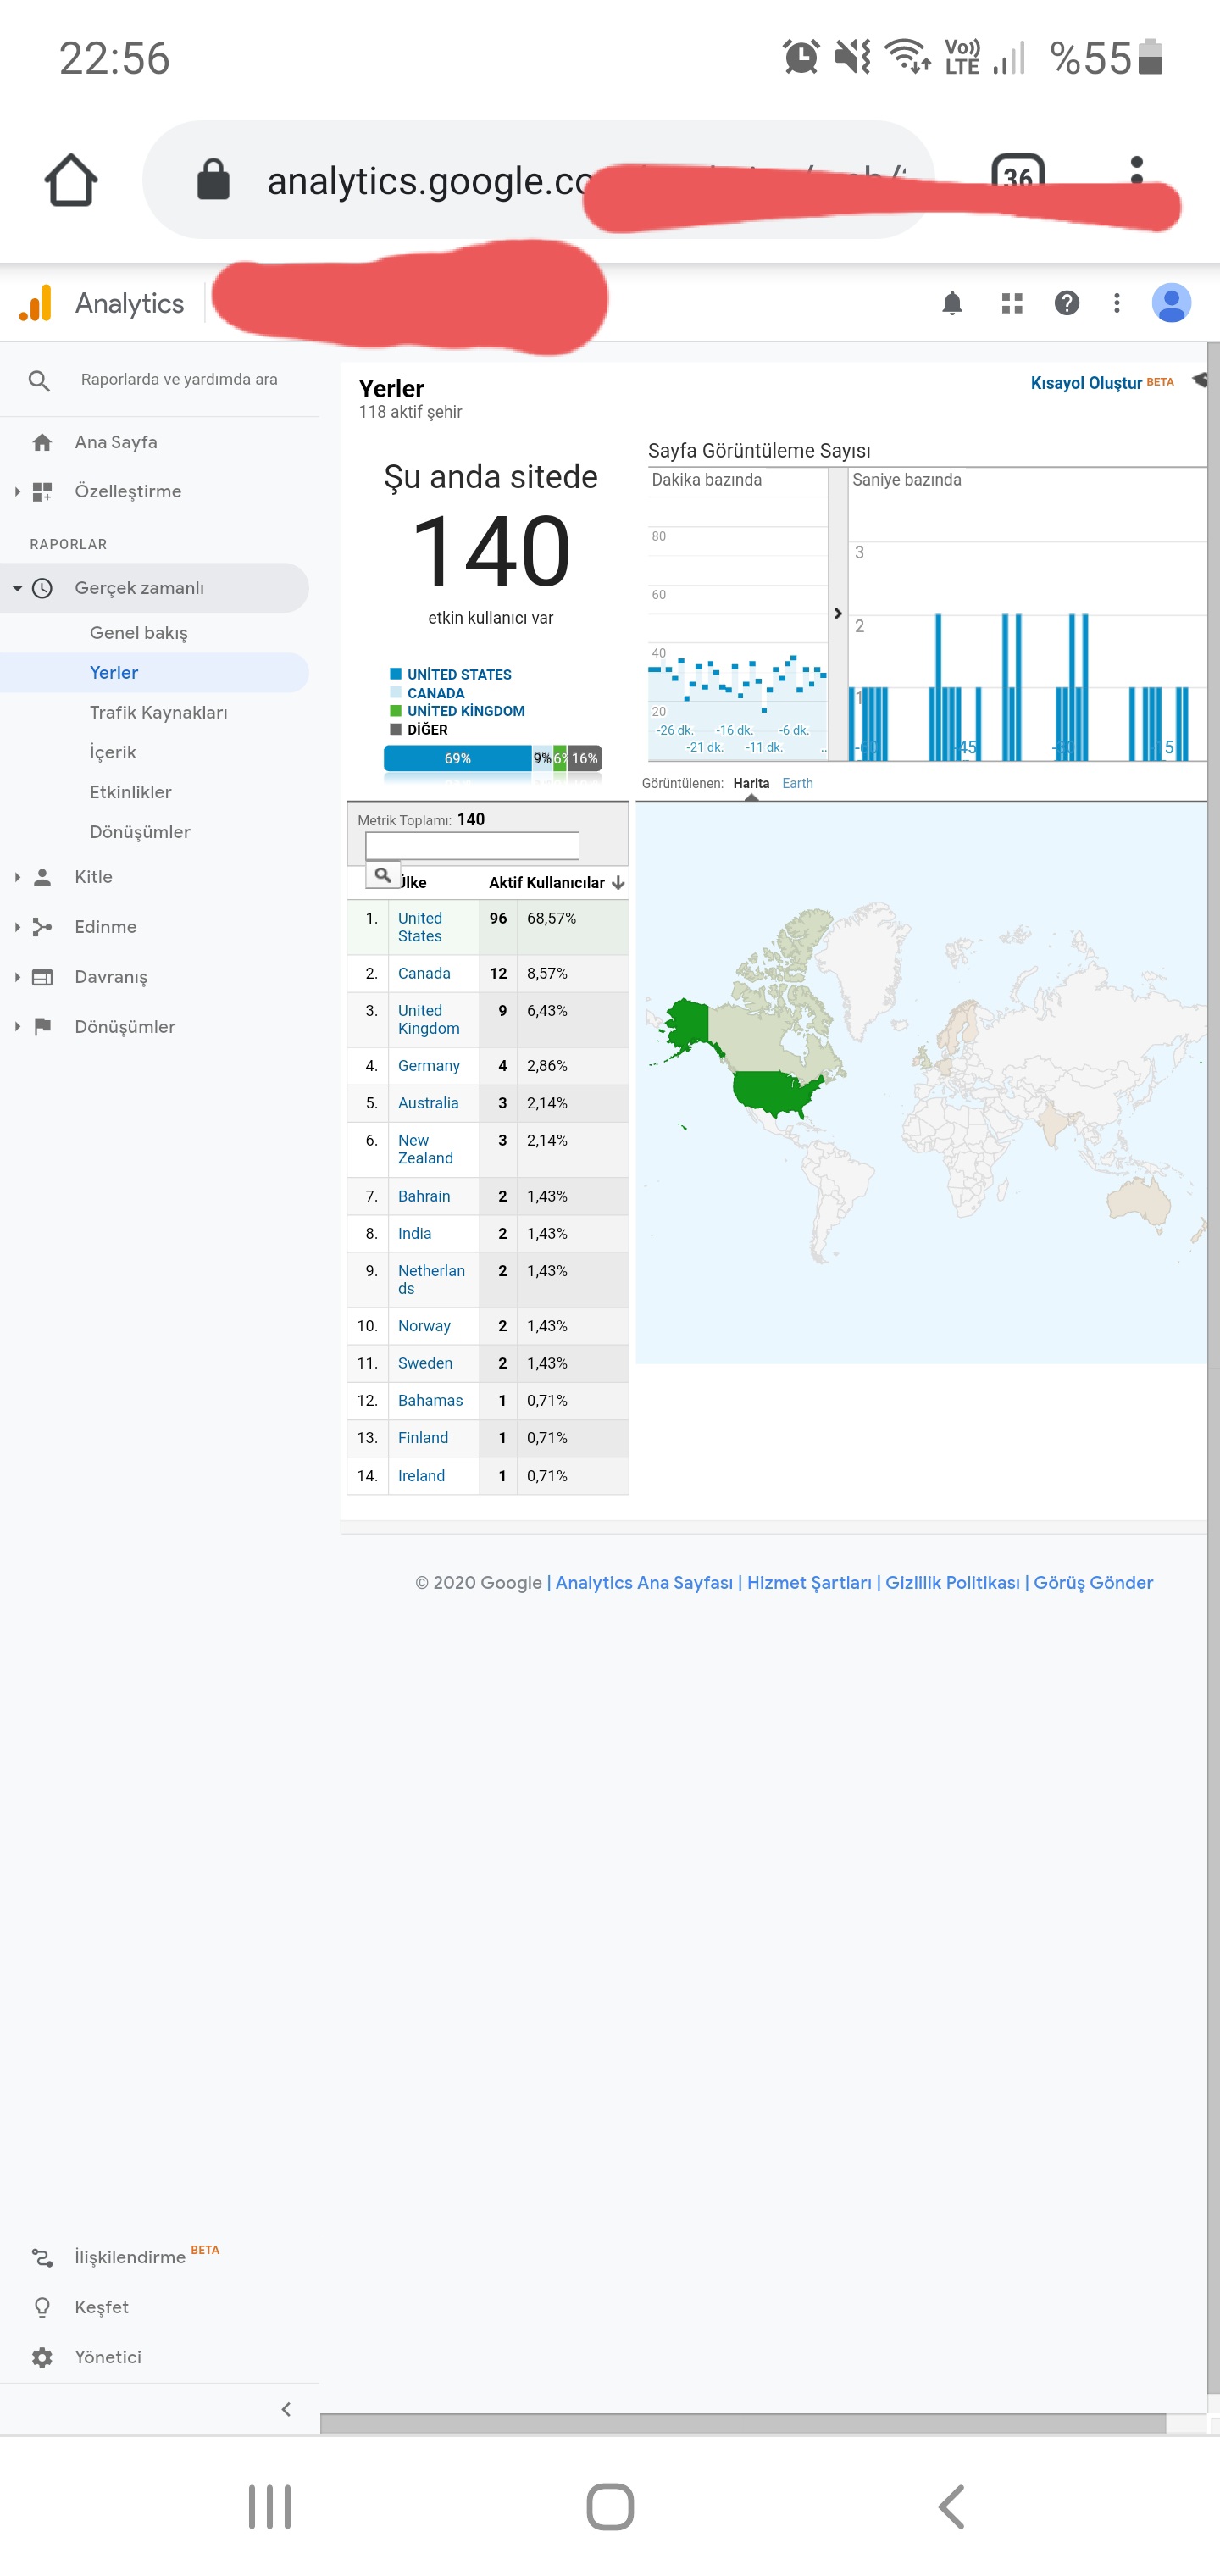Expand the Dönüşümler reports section arrow

point(17,1026)
